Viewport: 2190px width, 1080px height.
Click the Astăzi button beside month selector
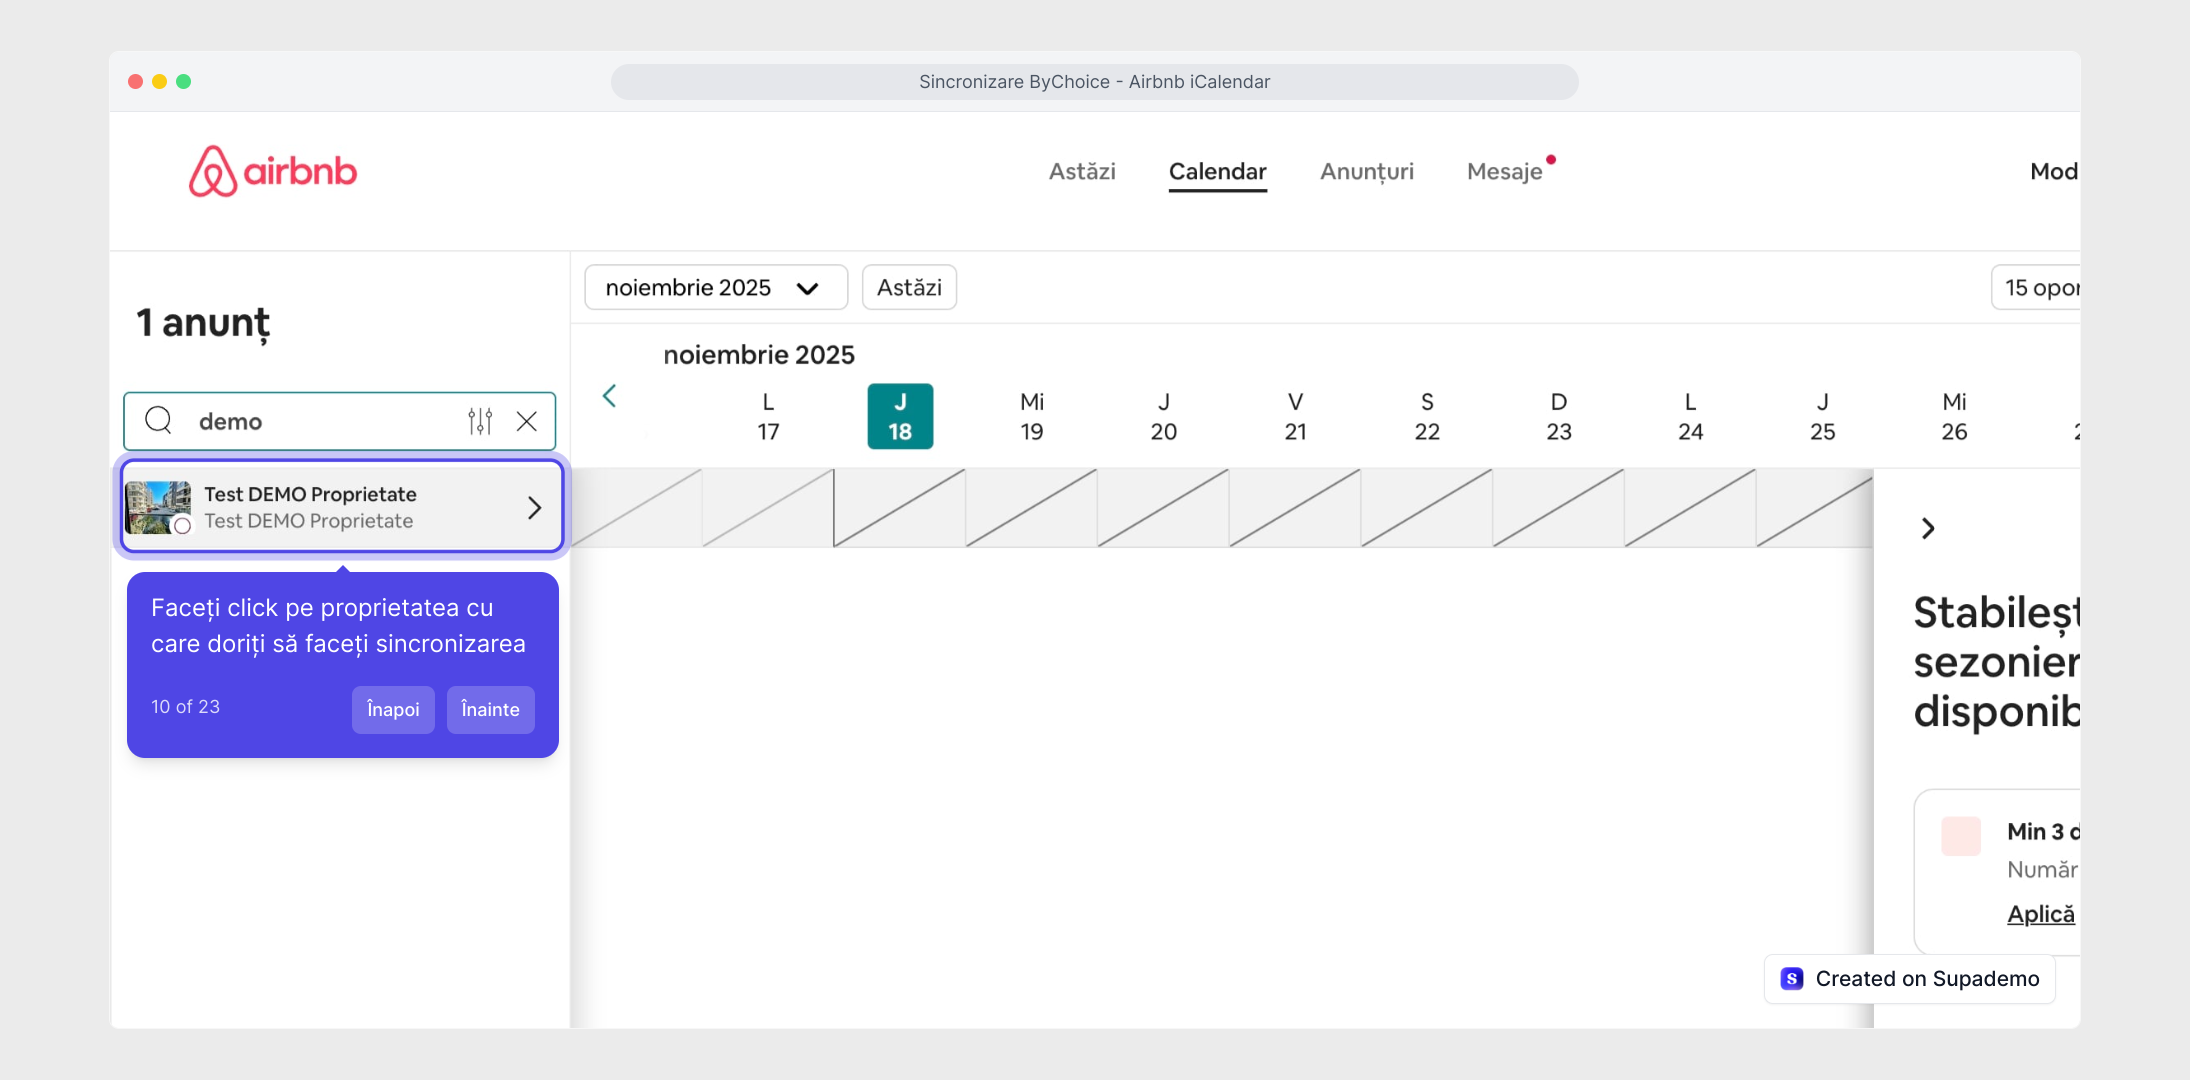(x=908, y=288)
